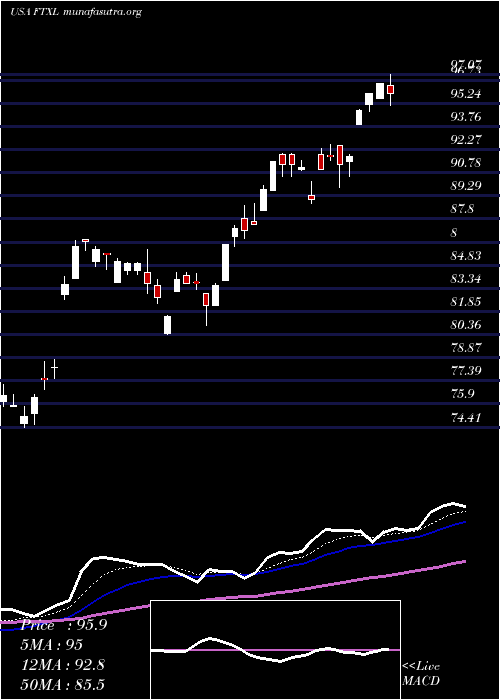Click the 80.36 price axis label
This screenshot has height=700, width=500.
click(466, 325)
